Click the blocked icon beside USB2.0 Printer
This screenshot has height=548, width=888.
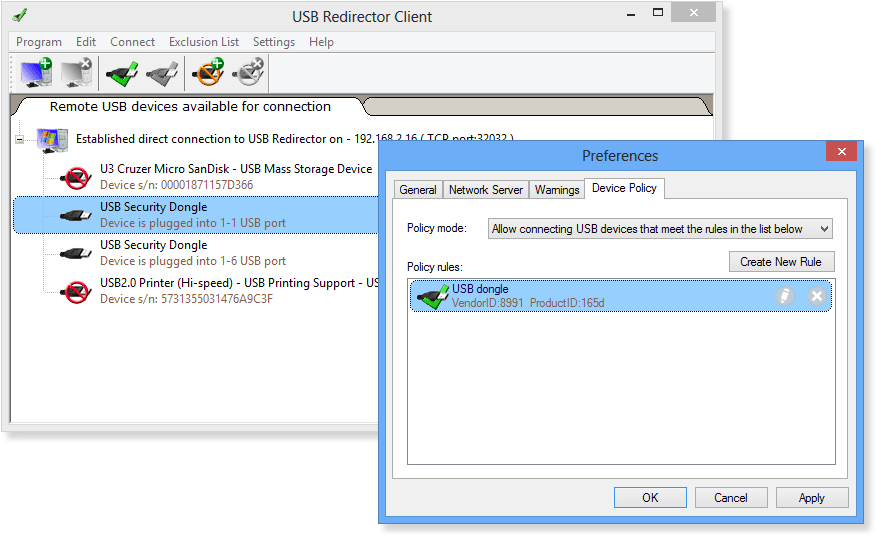77,292
